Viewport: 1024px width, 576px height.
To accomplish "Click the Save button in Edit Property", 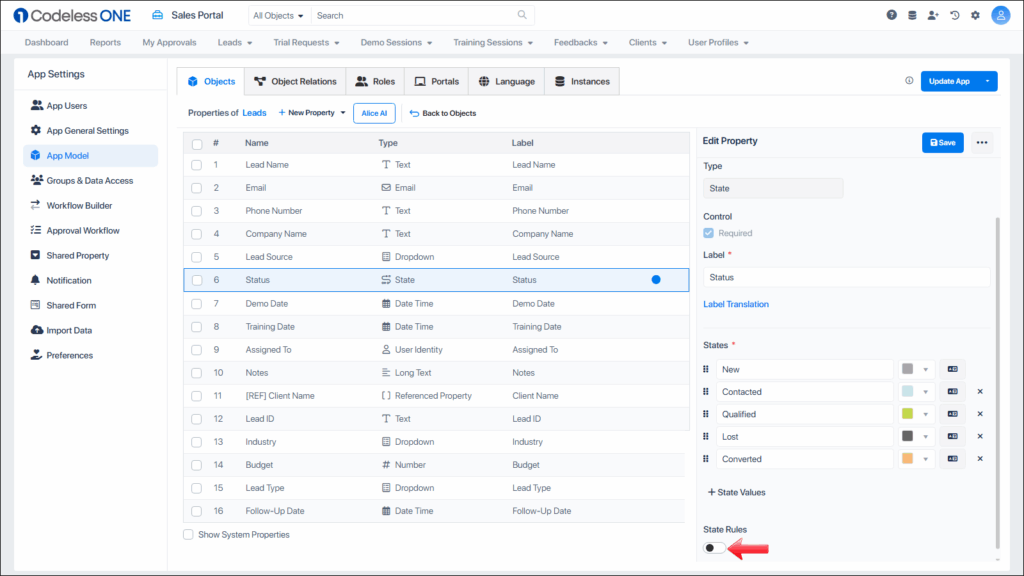I will click(942, 142).
